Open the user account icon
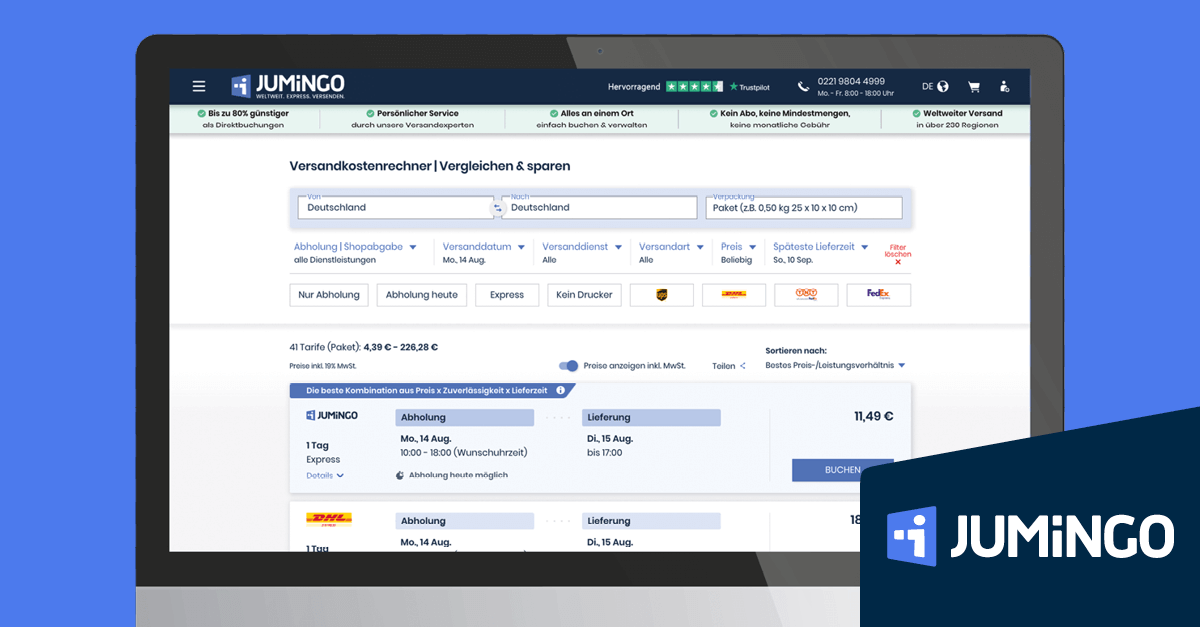 [x=1004, y=87]
